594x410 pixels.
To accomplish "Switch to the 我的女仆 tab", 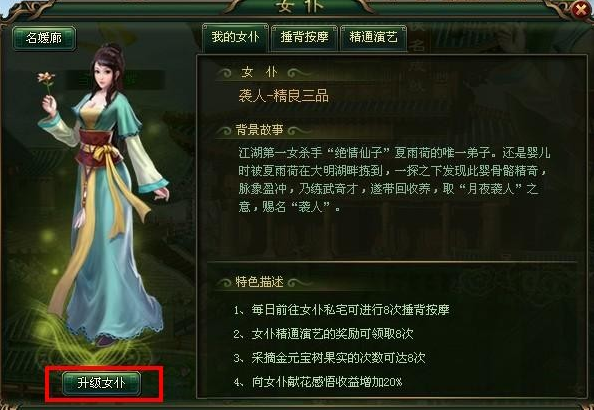I will [x=235, y=38].
